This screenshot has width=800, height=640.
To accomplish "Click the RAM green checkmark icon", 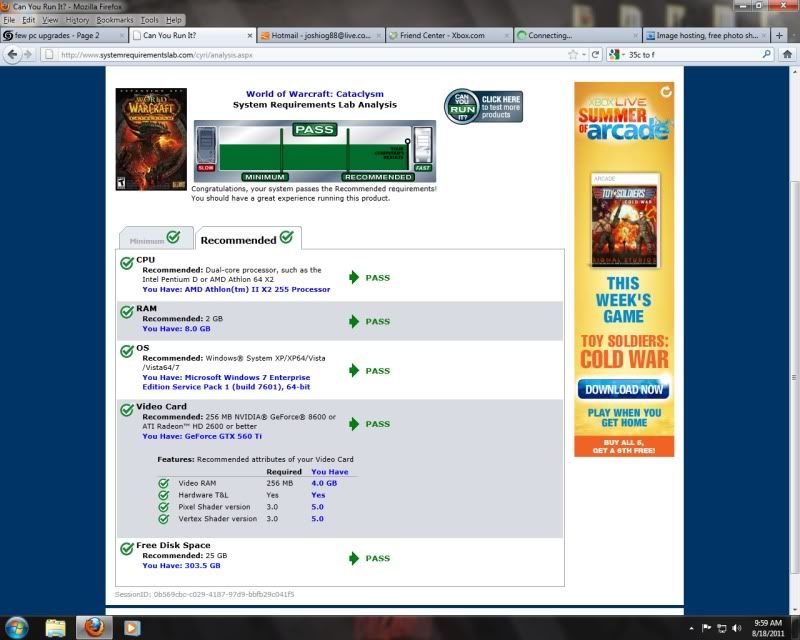I will click(x=127, y=311).
